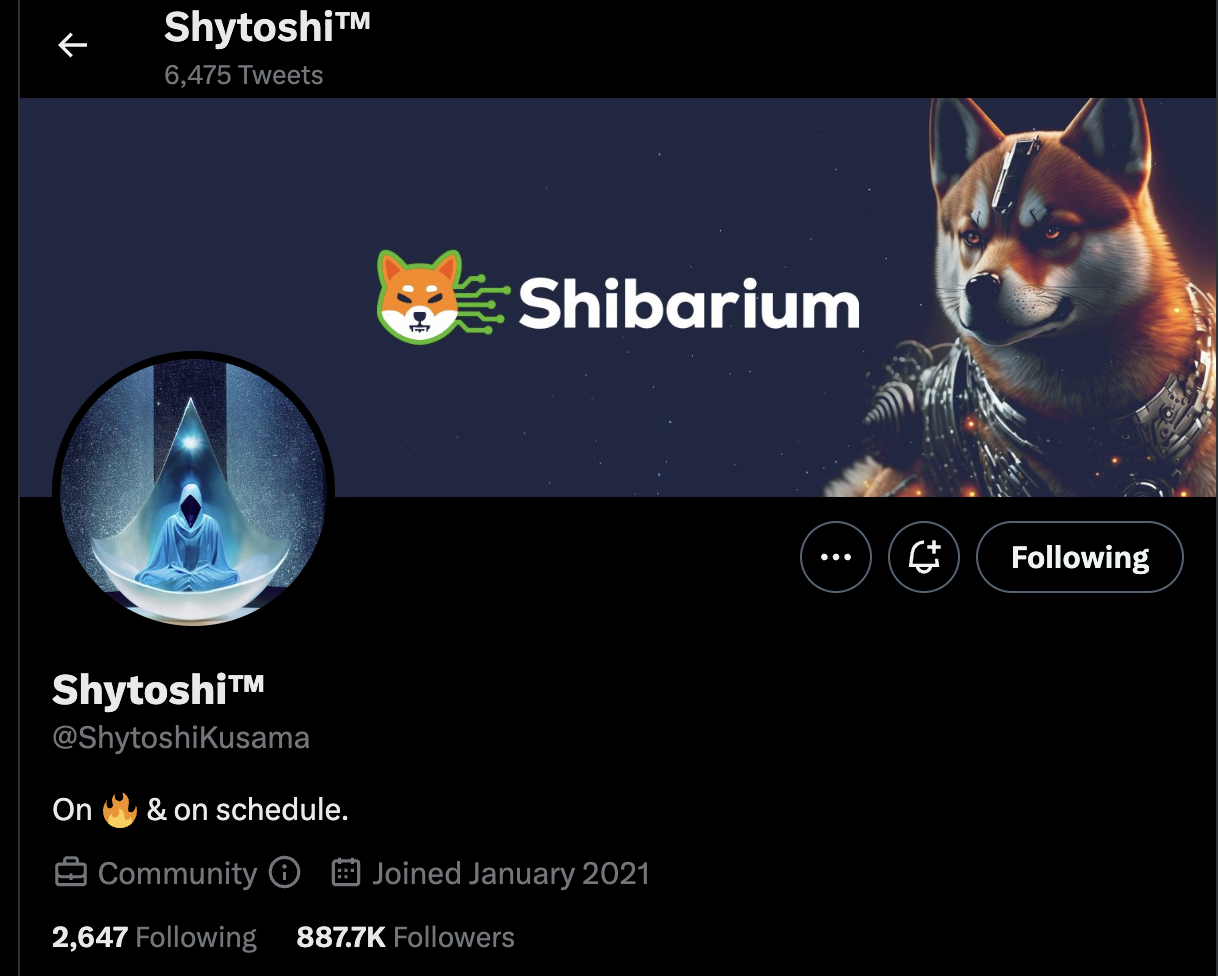Click the Joined January 2021 text
This screenshot has width=1218, height=976.
point(511,873)
